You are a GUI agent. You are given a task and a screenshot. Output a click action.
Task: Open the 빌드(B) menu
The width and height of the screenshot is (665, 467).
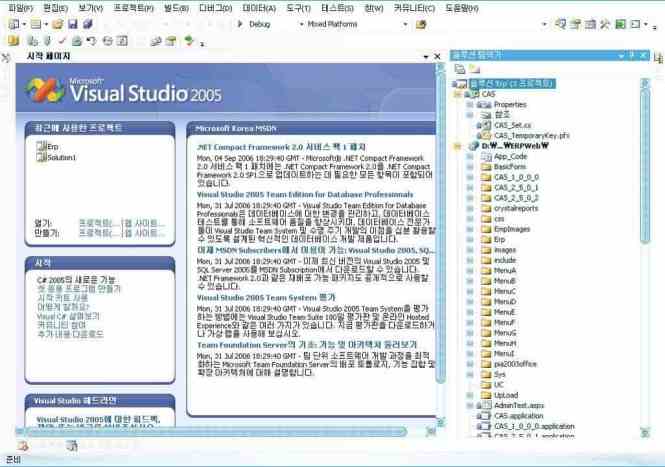176,8
